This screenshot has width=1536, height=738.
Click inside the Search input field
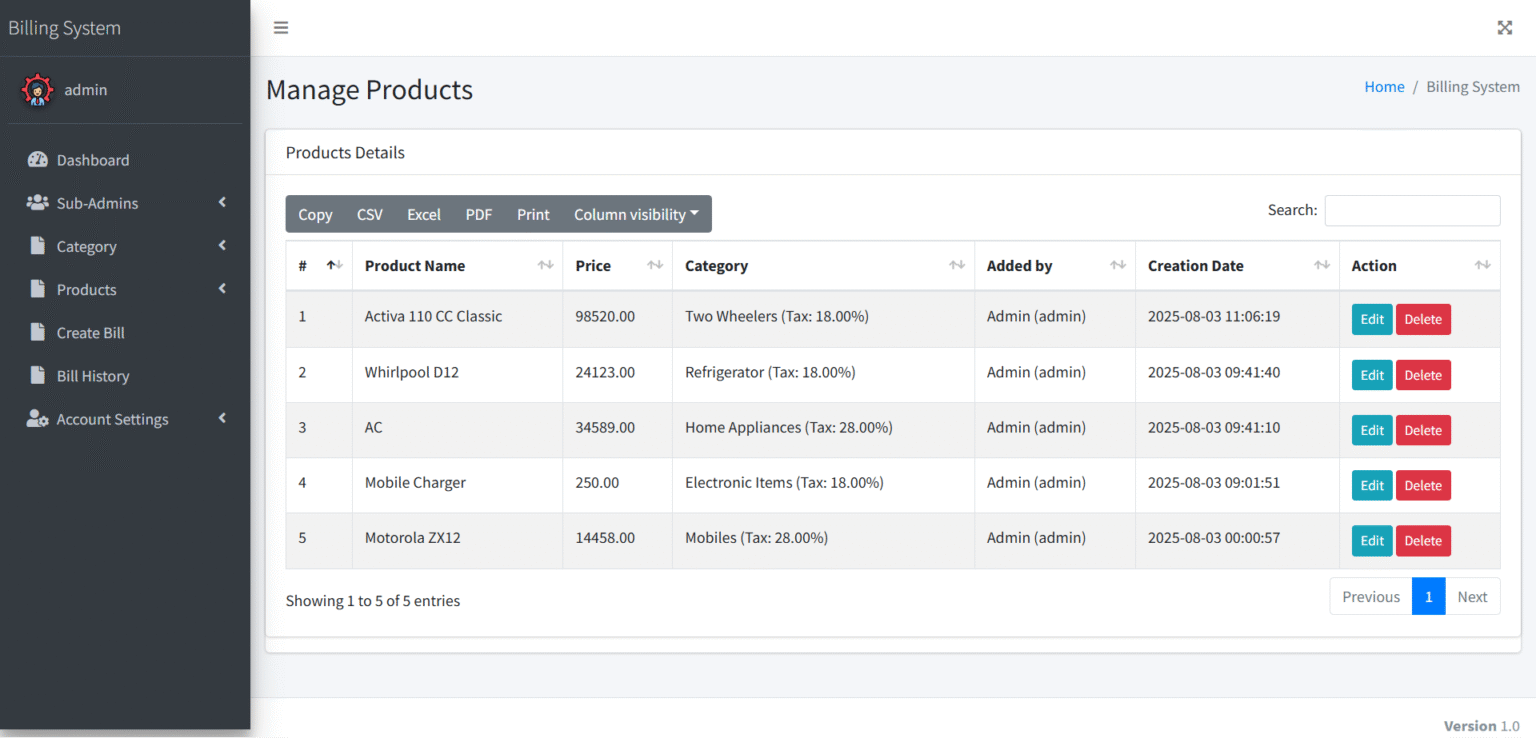pos(1412,210)
